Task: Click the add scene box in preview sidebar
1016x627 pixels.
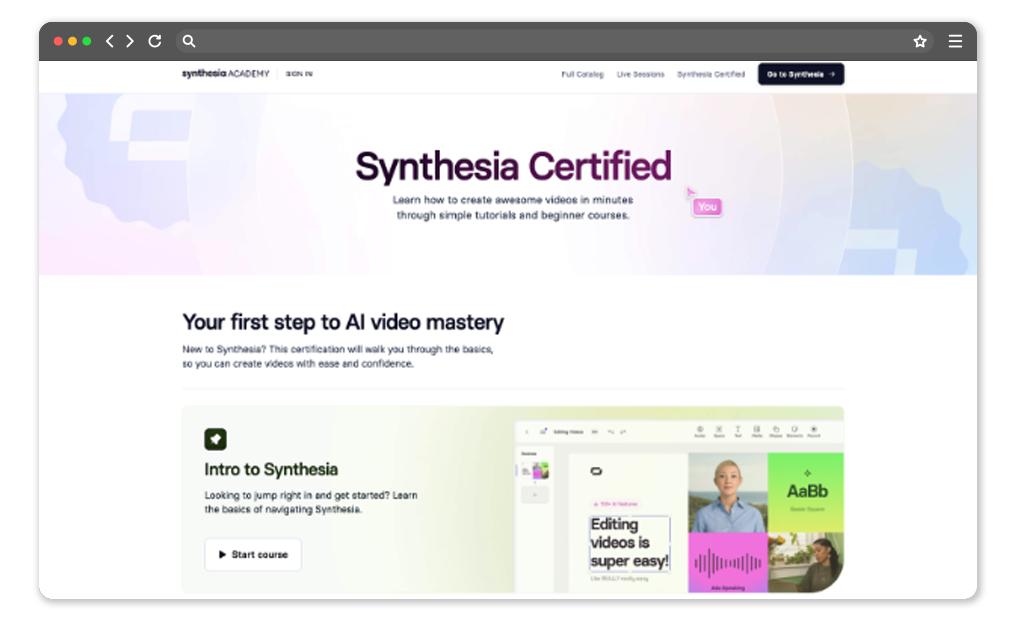Action: 535,495
